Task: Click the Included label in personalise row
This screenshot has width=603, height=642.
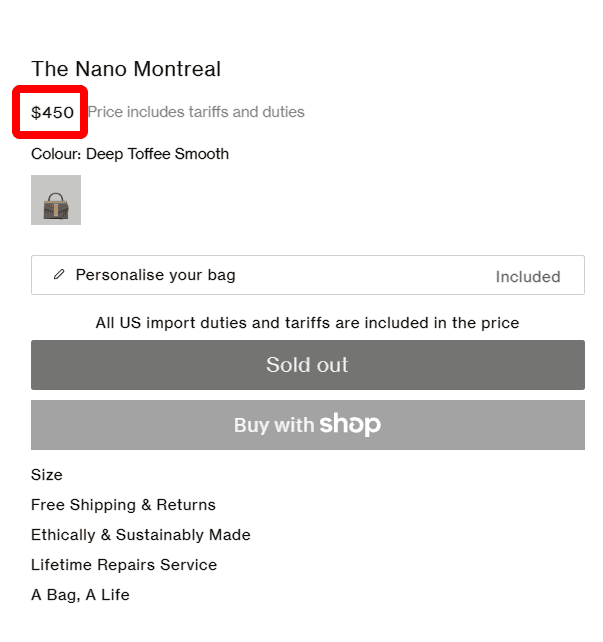Action: click(x=527, y=277)
